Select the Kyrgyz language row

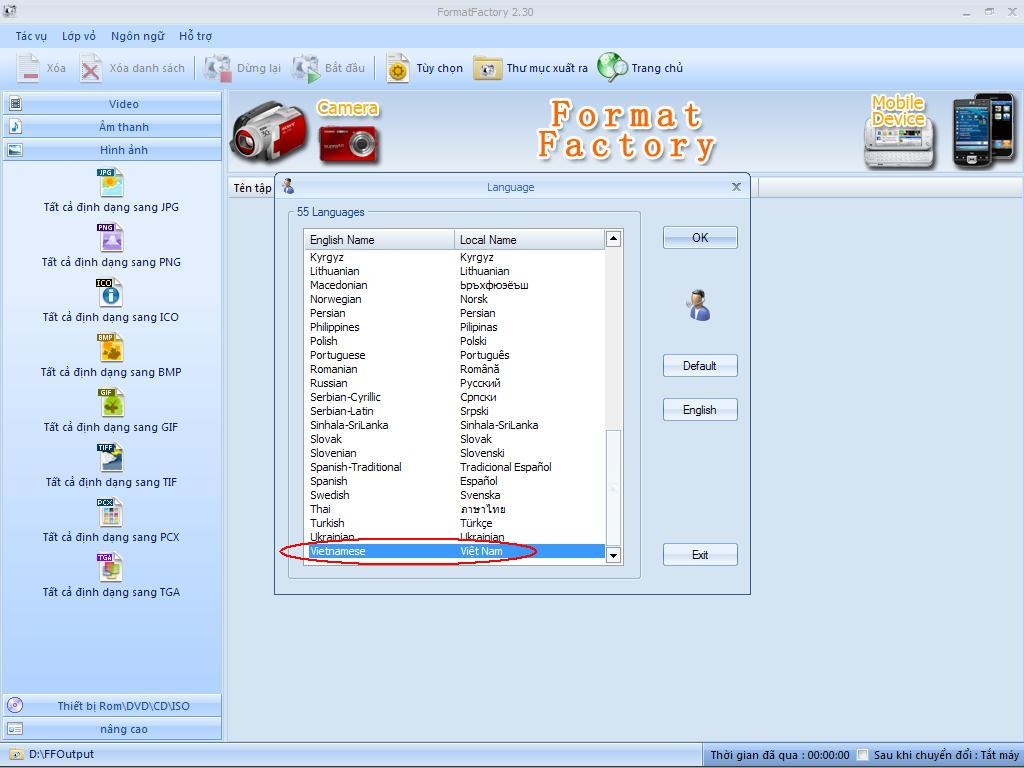pos(455,257)
